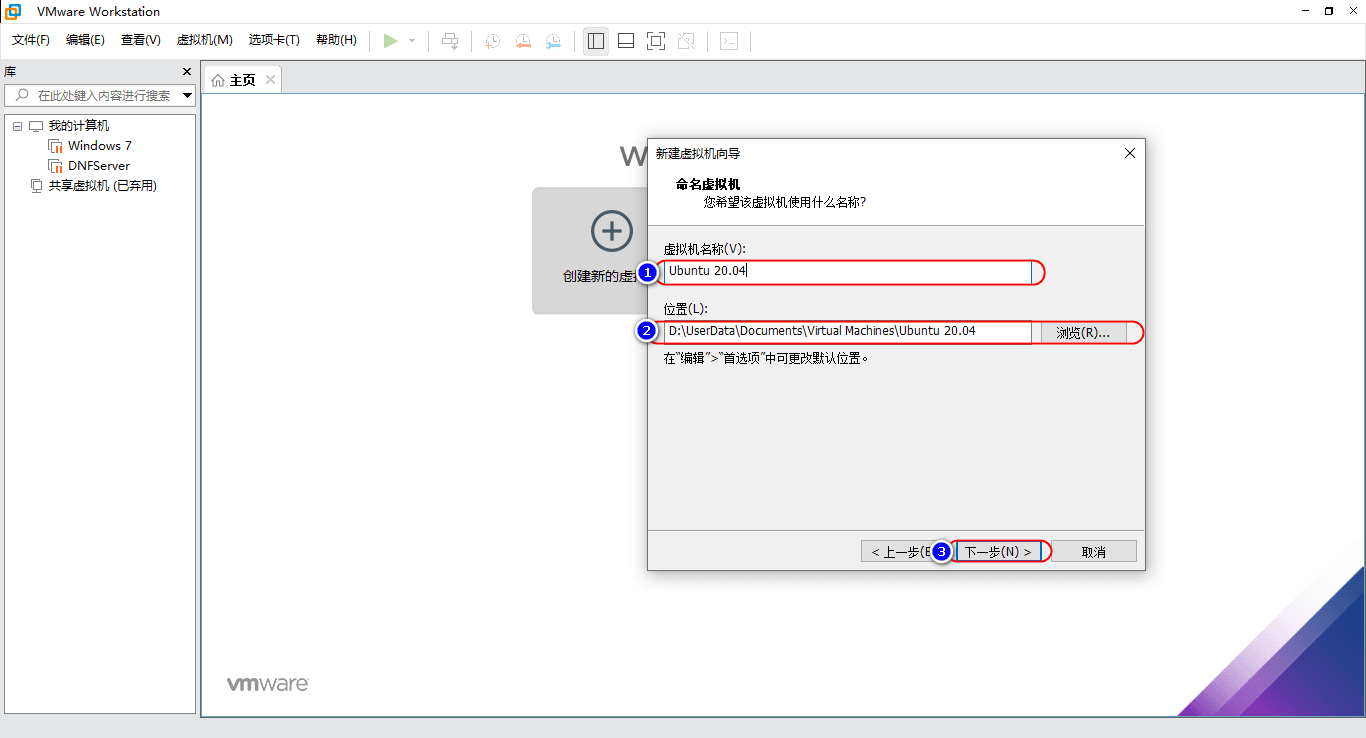Click the send Ctrl+Alt+Del toolbar icon

[x=451, y=41]
